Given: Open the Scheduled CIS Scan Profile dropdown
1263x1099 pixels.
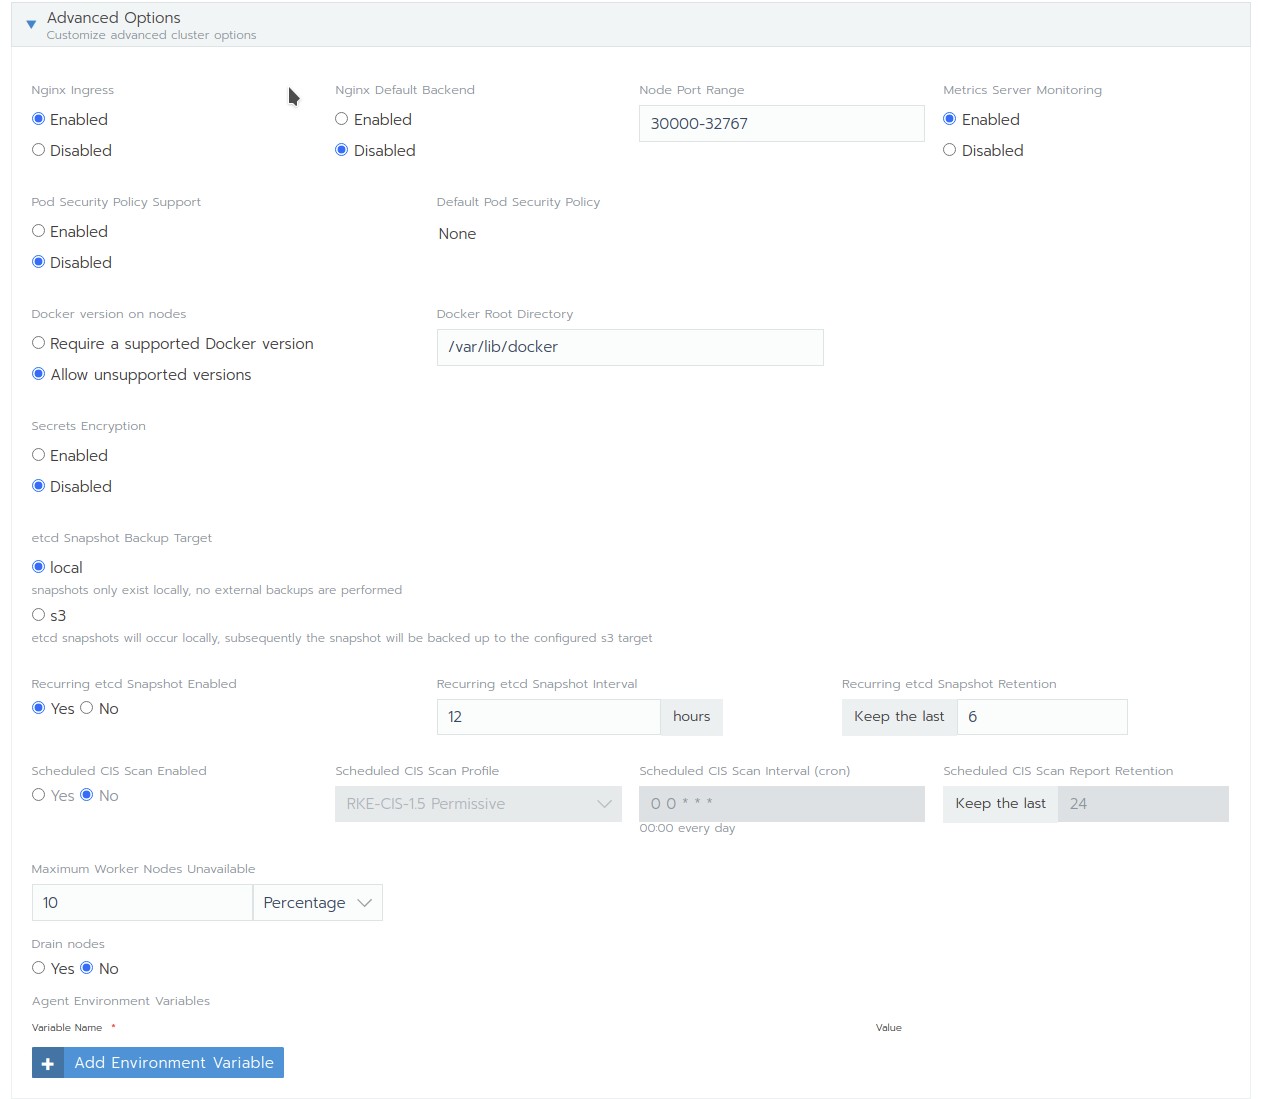Looking at the screenshot, I should click(x=478, y=803).
